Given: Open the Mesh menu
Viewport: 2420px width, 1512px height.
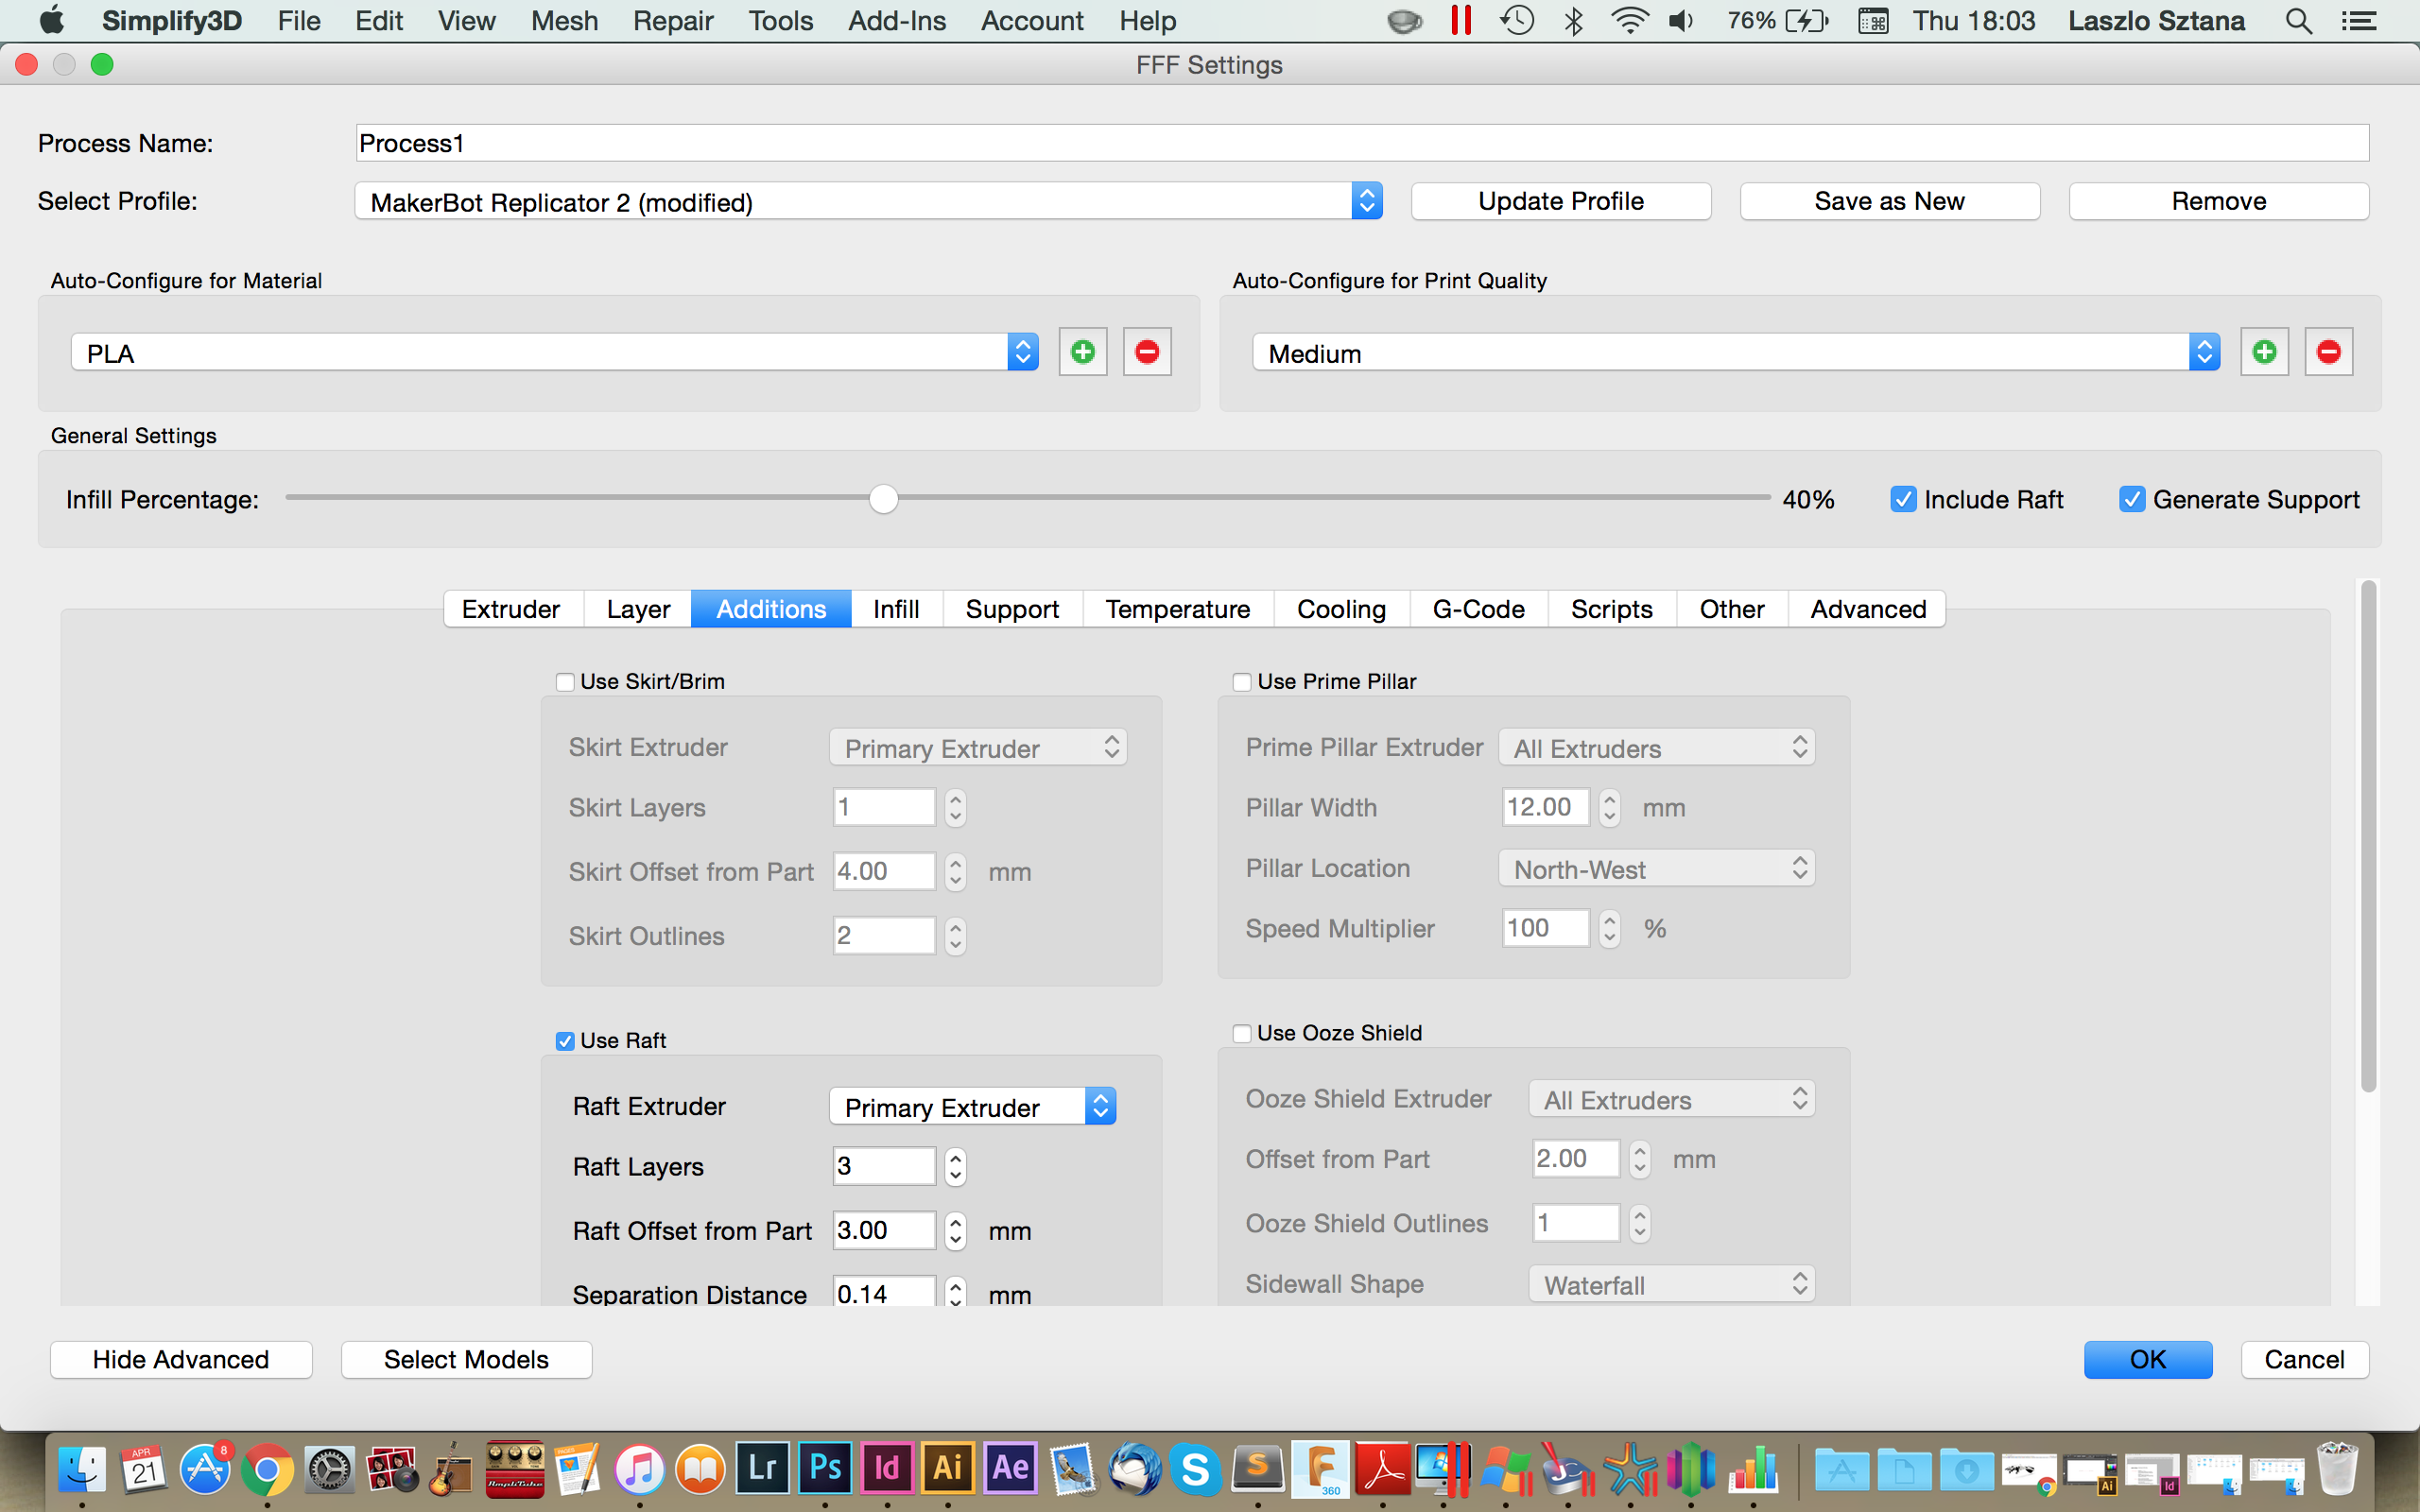Looking at the screenshot, I should pos(564,21).
